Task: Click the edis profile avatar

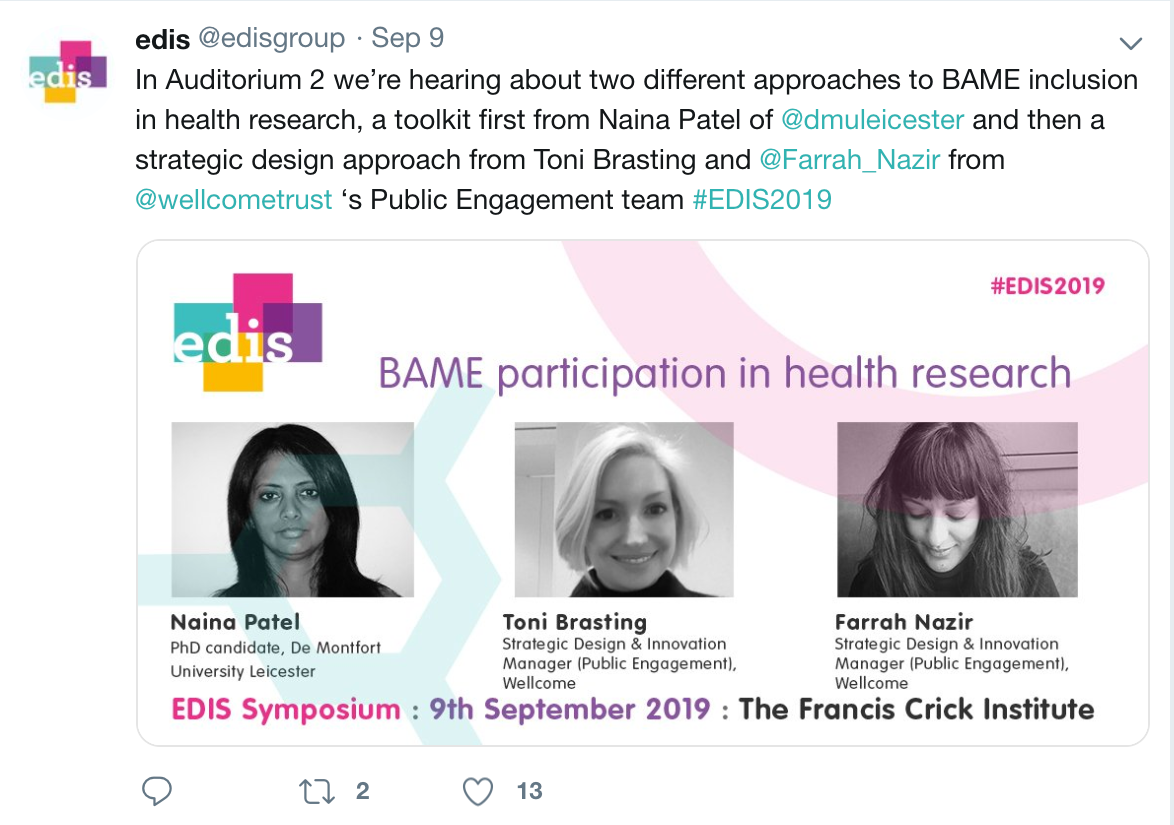Action: (x=67, y=72)
